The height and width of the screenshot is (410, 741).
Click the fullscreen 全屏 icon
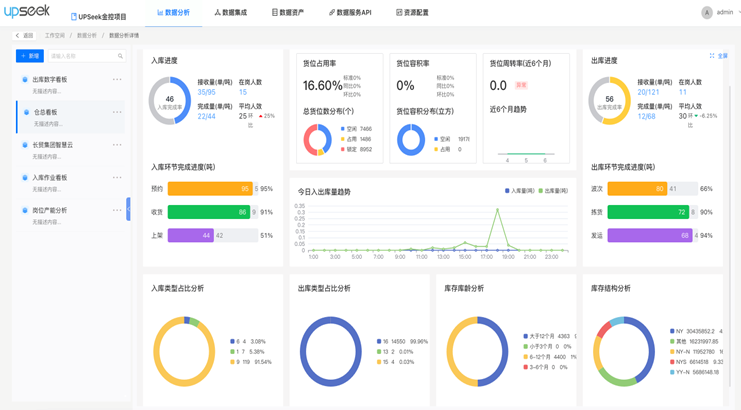712,56
